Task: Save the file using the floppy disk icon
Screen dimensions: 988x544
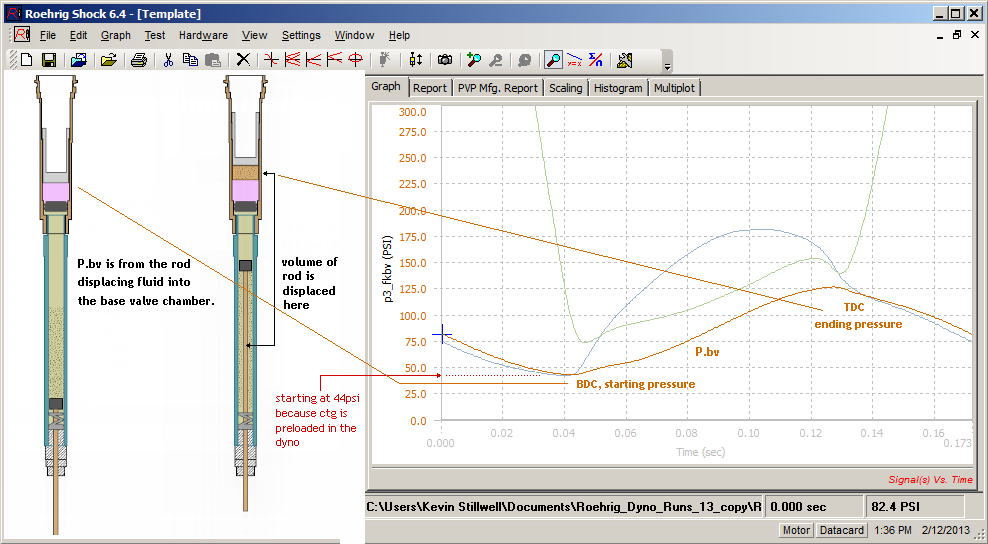Action: (48, 60)
